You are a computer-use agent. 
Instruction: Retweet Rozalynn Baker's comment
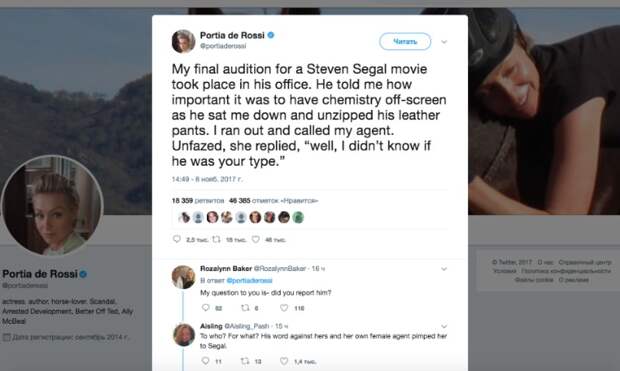(245, 307)
